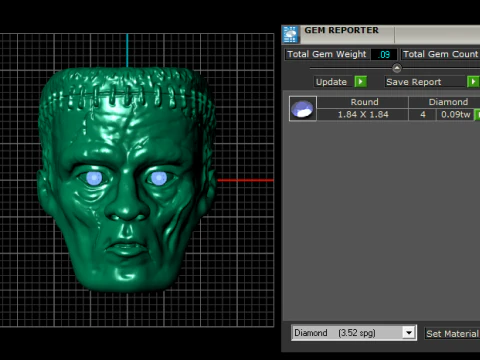Click the round gem thumbnail in report row
The height and width of the screenshot is (360, 480).
[303, 109]
